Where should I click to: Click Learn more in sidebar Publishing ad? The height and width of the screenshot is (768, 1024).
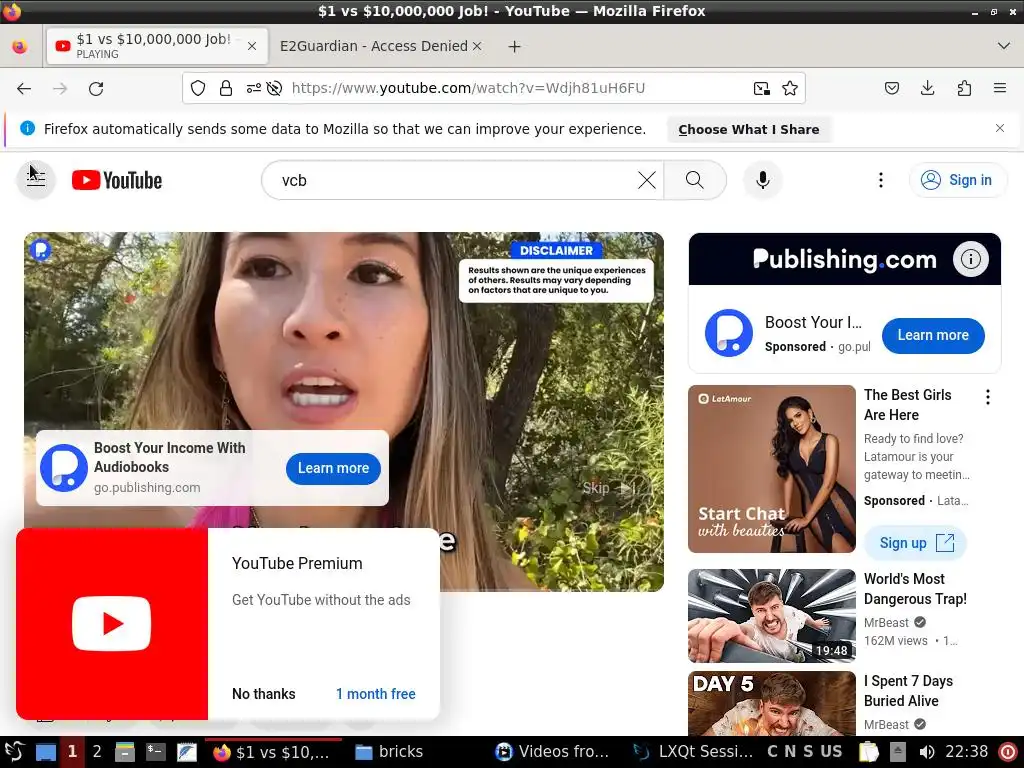tap(933, 336)
